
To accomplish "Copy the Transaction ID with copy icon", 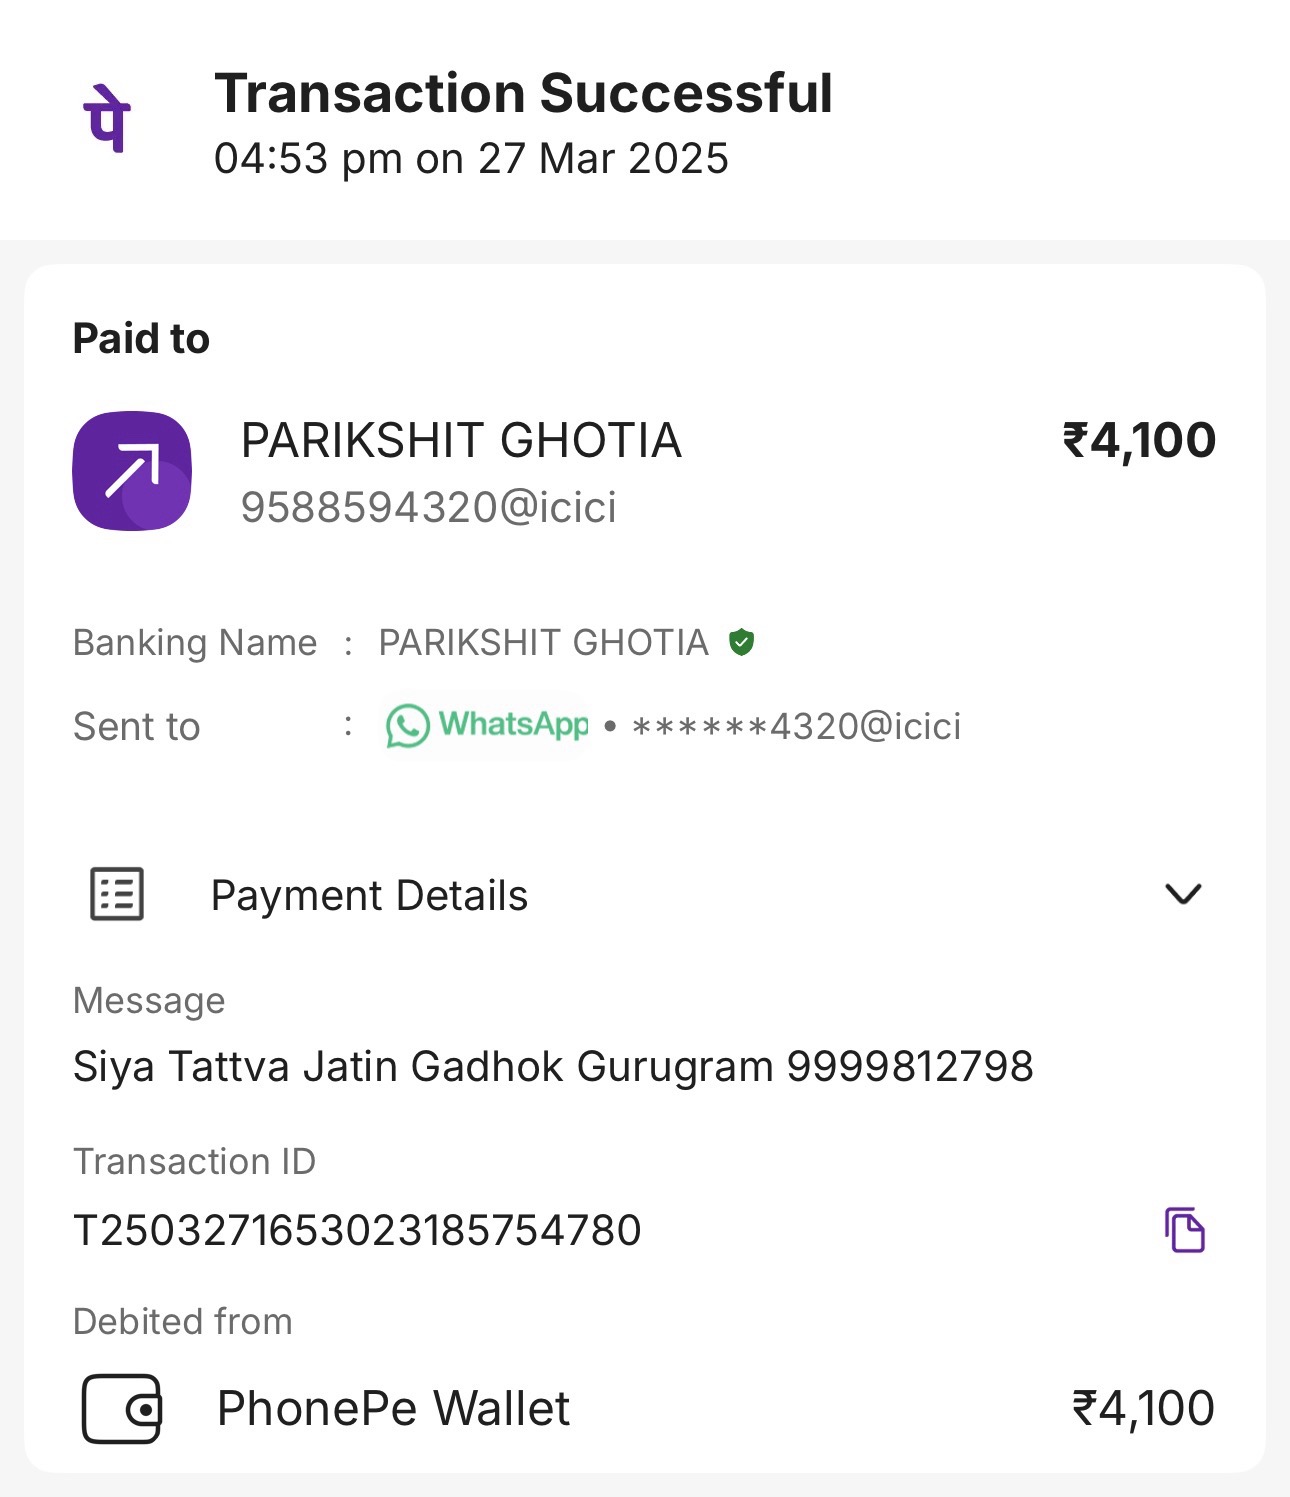I will (x=1185, y=1230).
